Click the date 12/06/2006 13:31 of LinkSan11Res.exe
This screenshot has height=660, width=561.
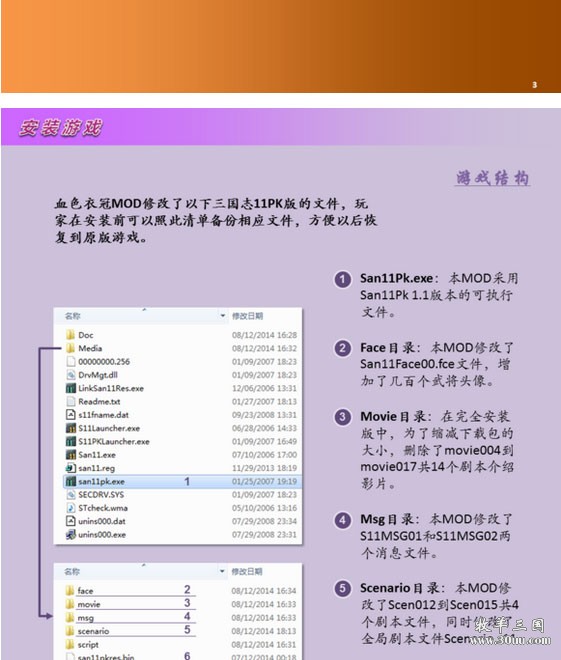[x=264, y=388]
